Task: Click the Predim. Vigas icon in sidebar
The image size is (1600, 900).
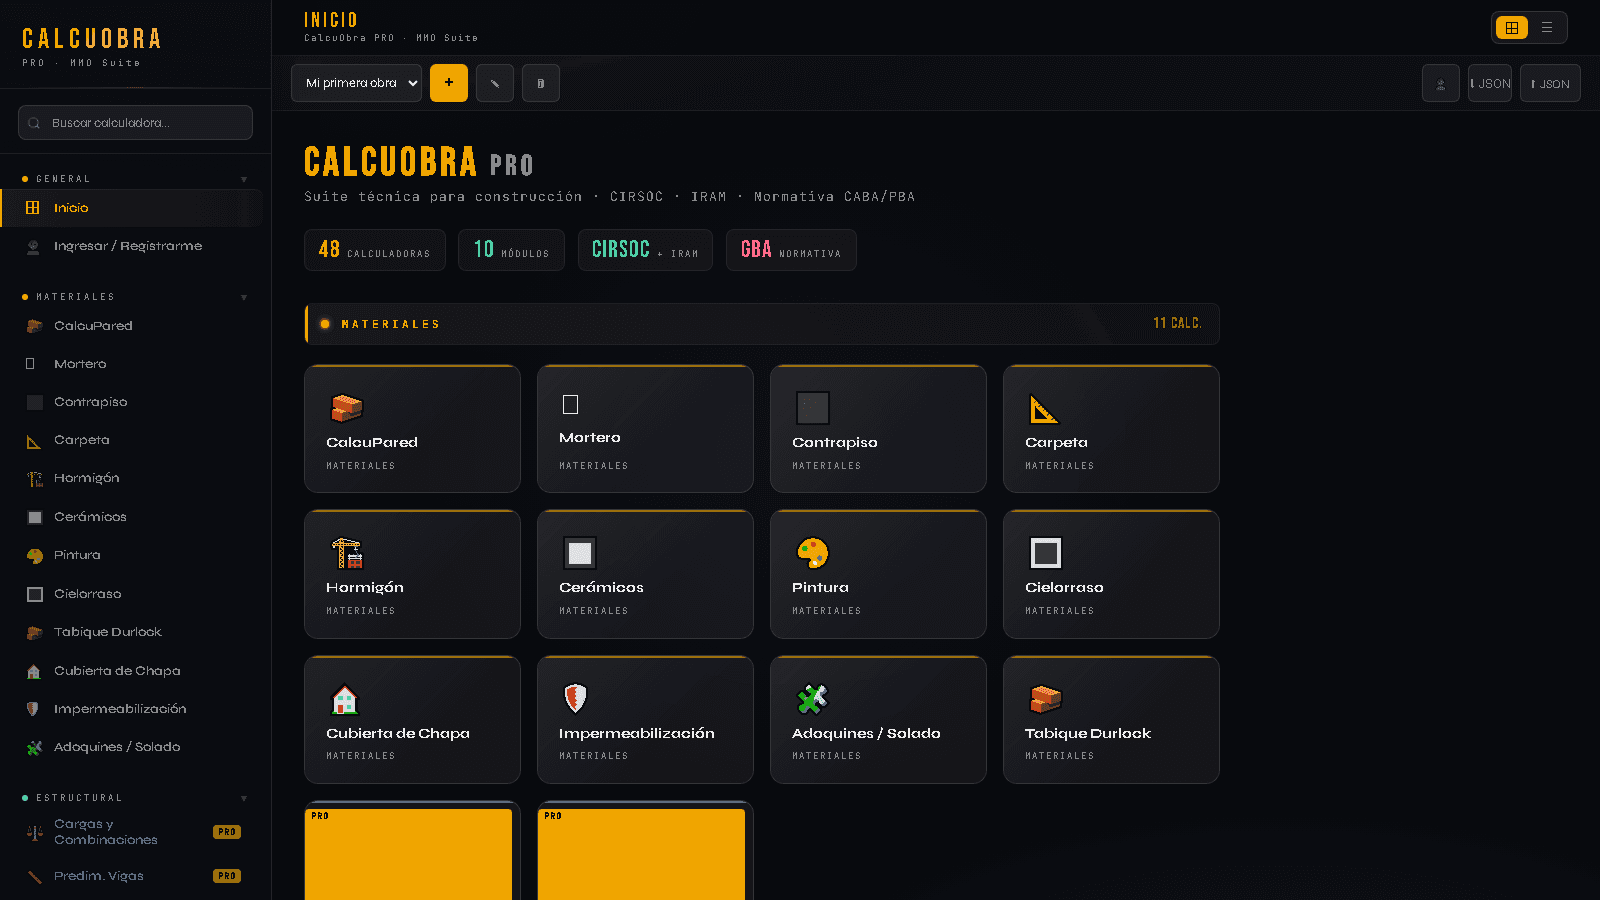Action: (35, 876)
